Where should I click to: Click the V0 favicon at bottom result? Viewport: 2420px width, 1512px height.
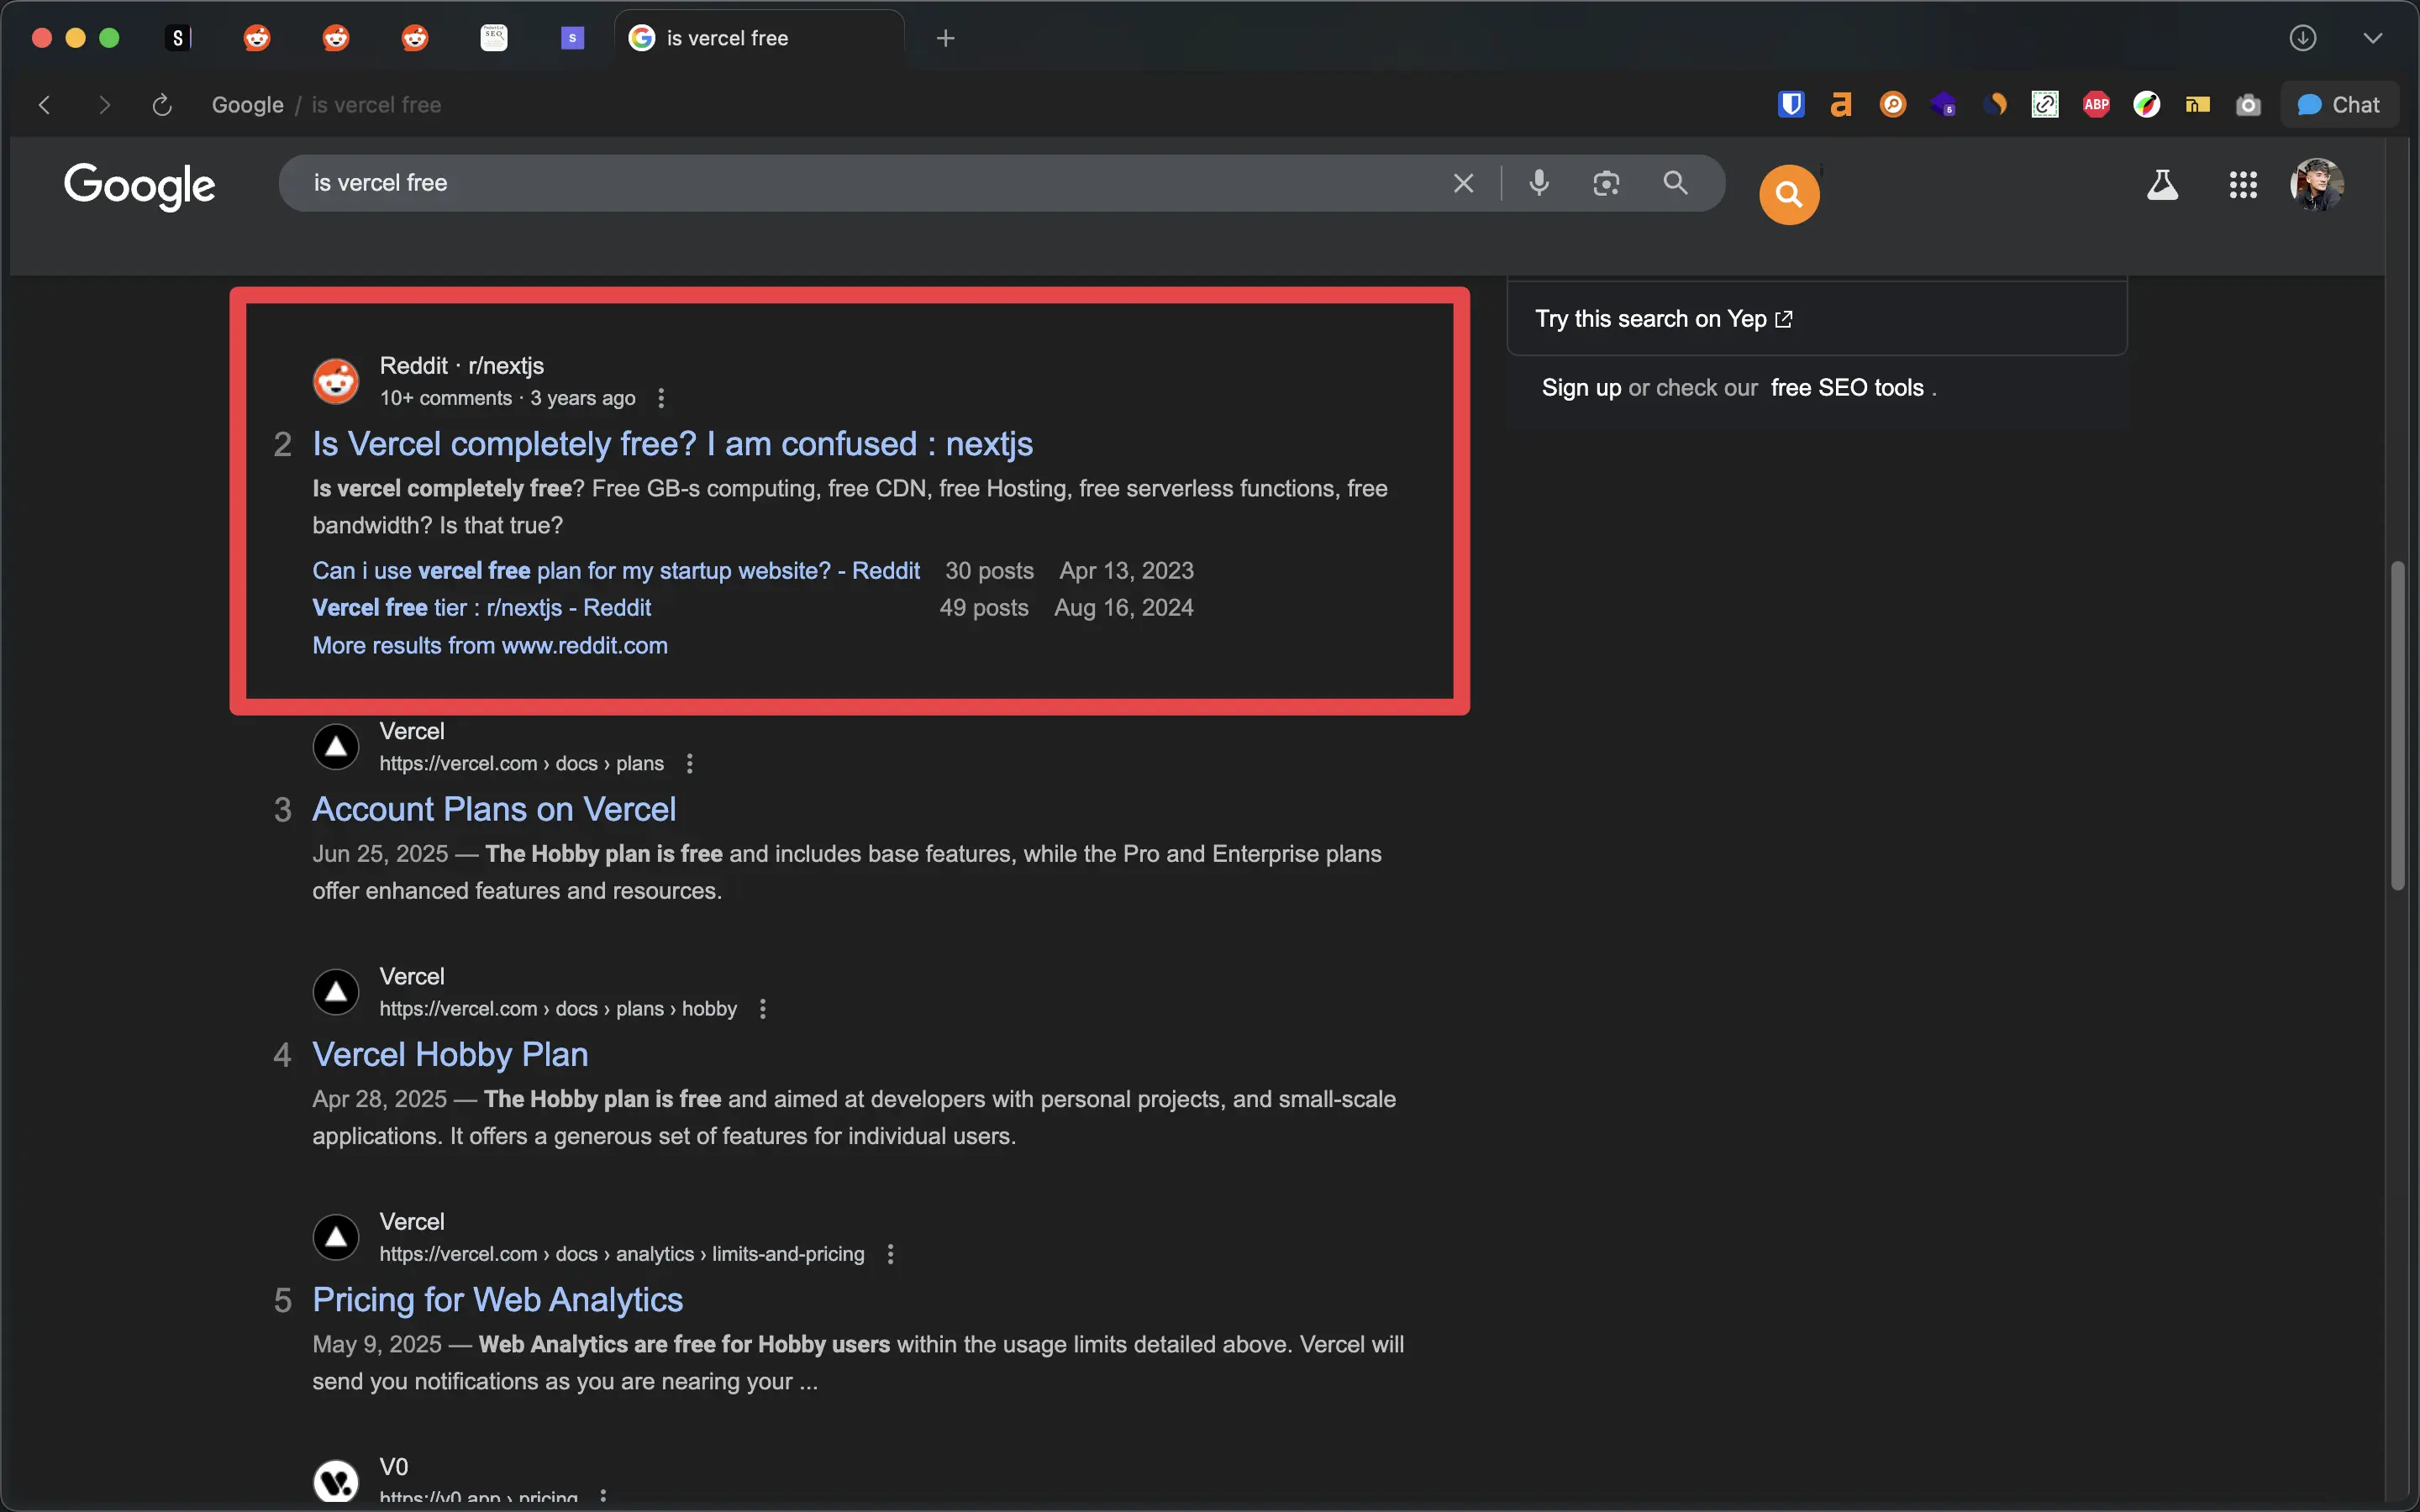(x=336, y=1481)
